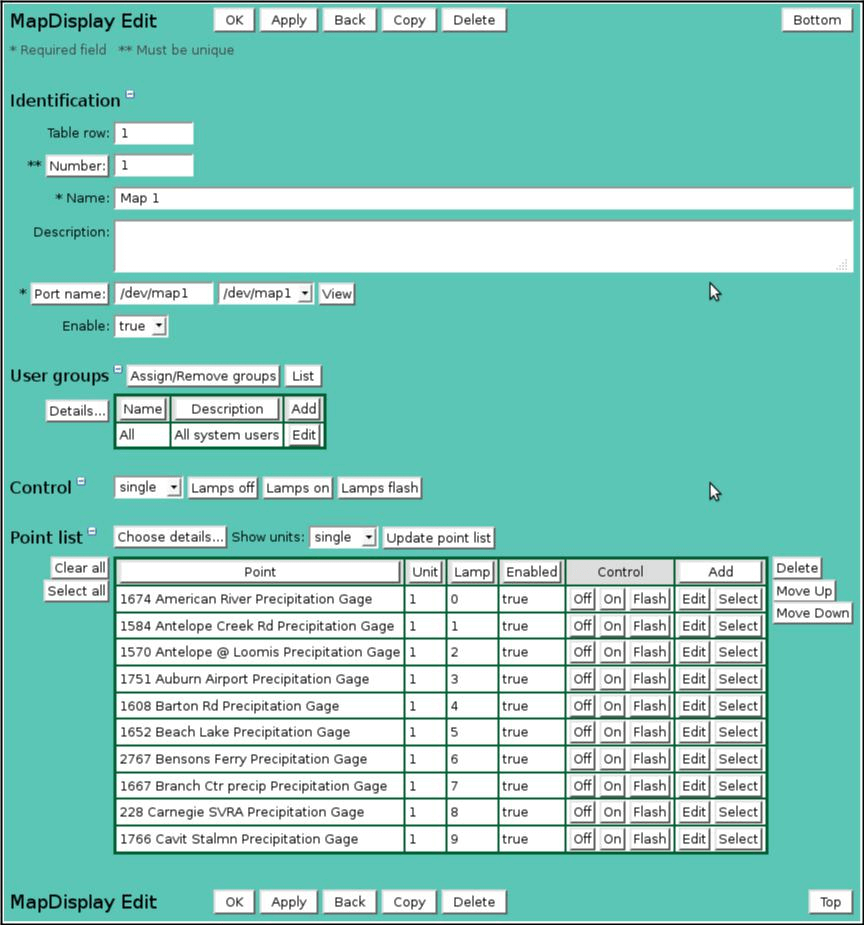Screen dimensions: 864x925
Task: Open user group Details...
Action: tap(77, 411)
